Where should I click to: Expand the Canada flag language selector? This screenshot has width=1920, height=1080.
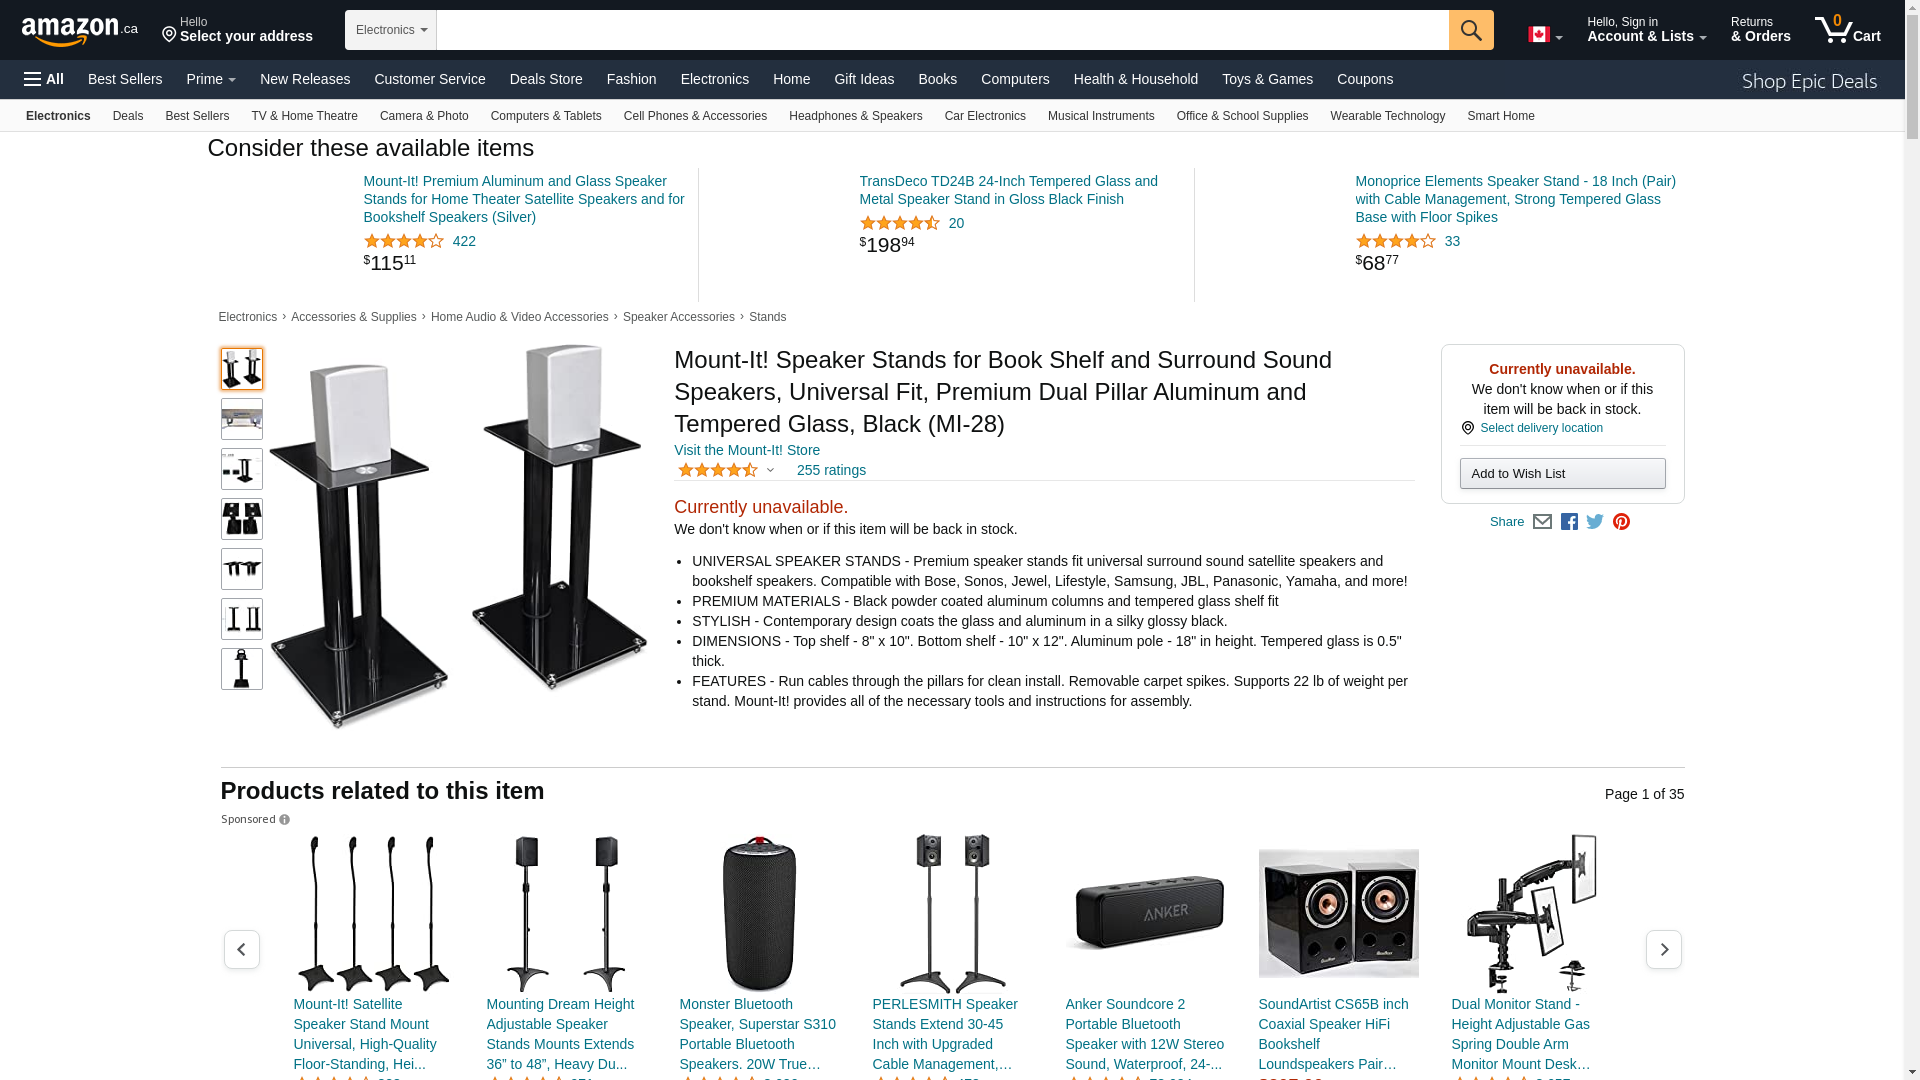(1545, 35)
